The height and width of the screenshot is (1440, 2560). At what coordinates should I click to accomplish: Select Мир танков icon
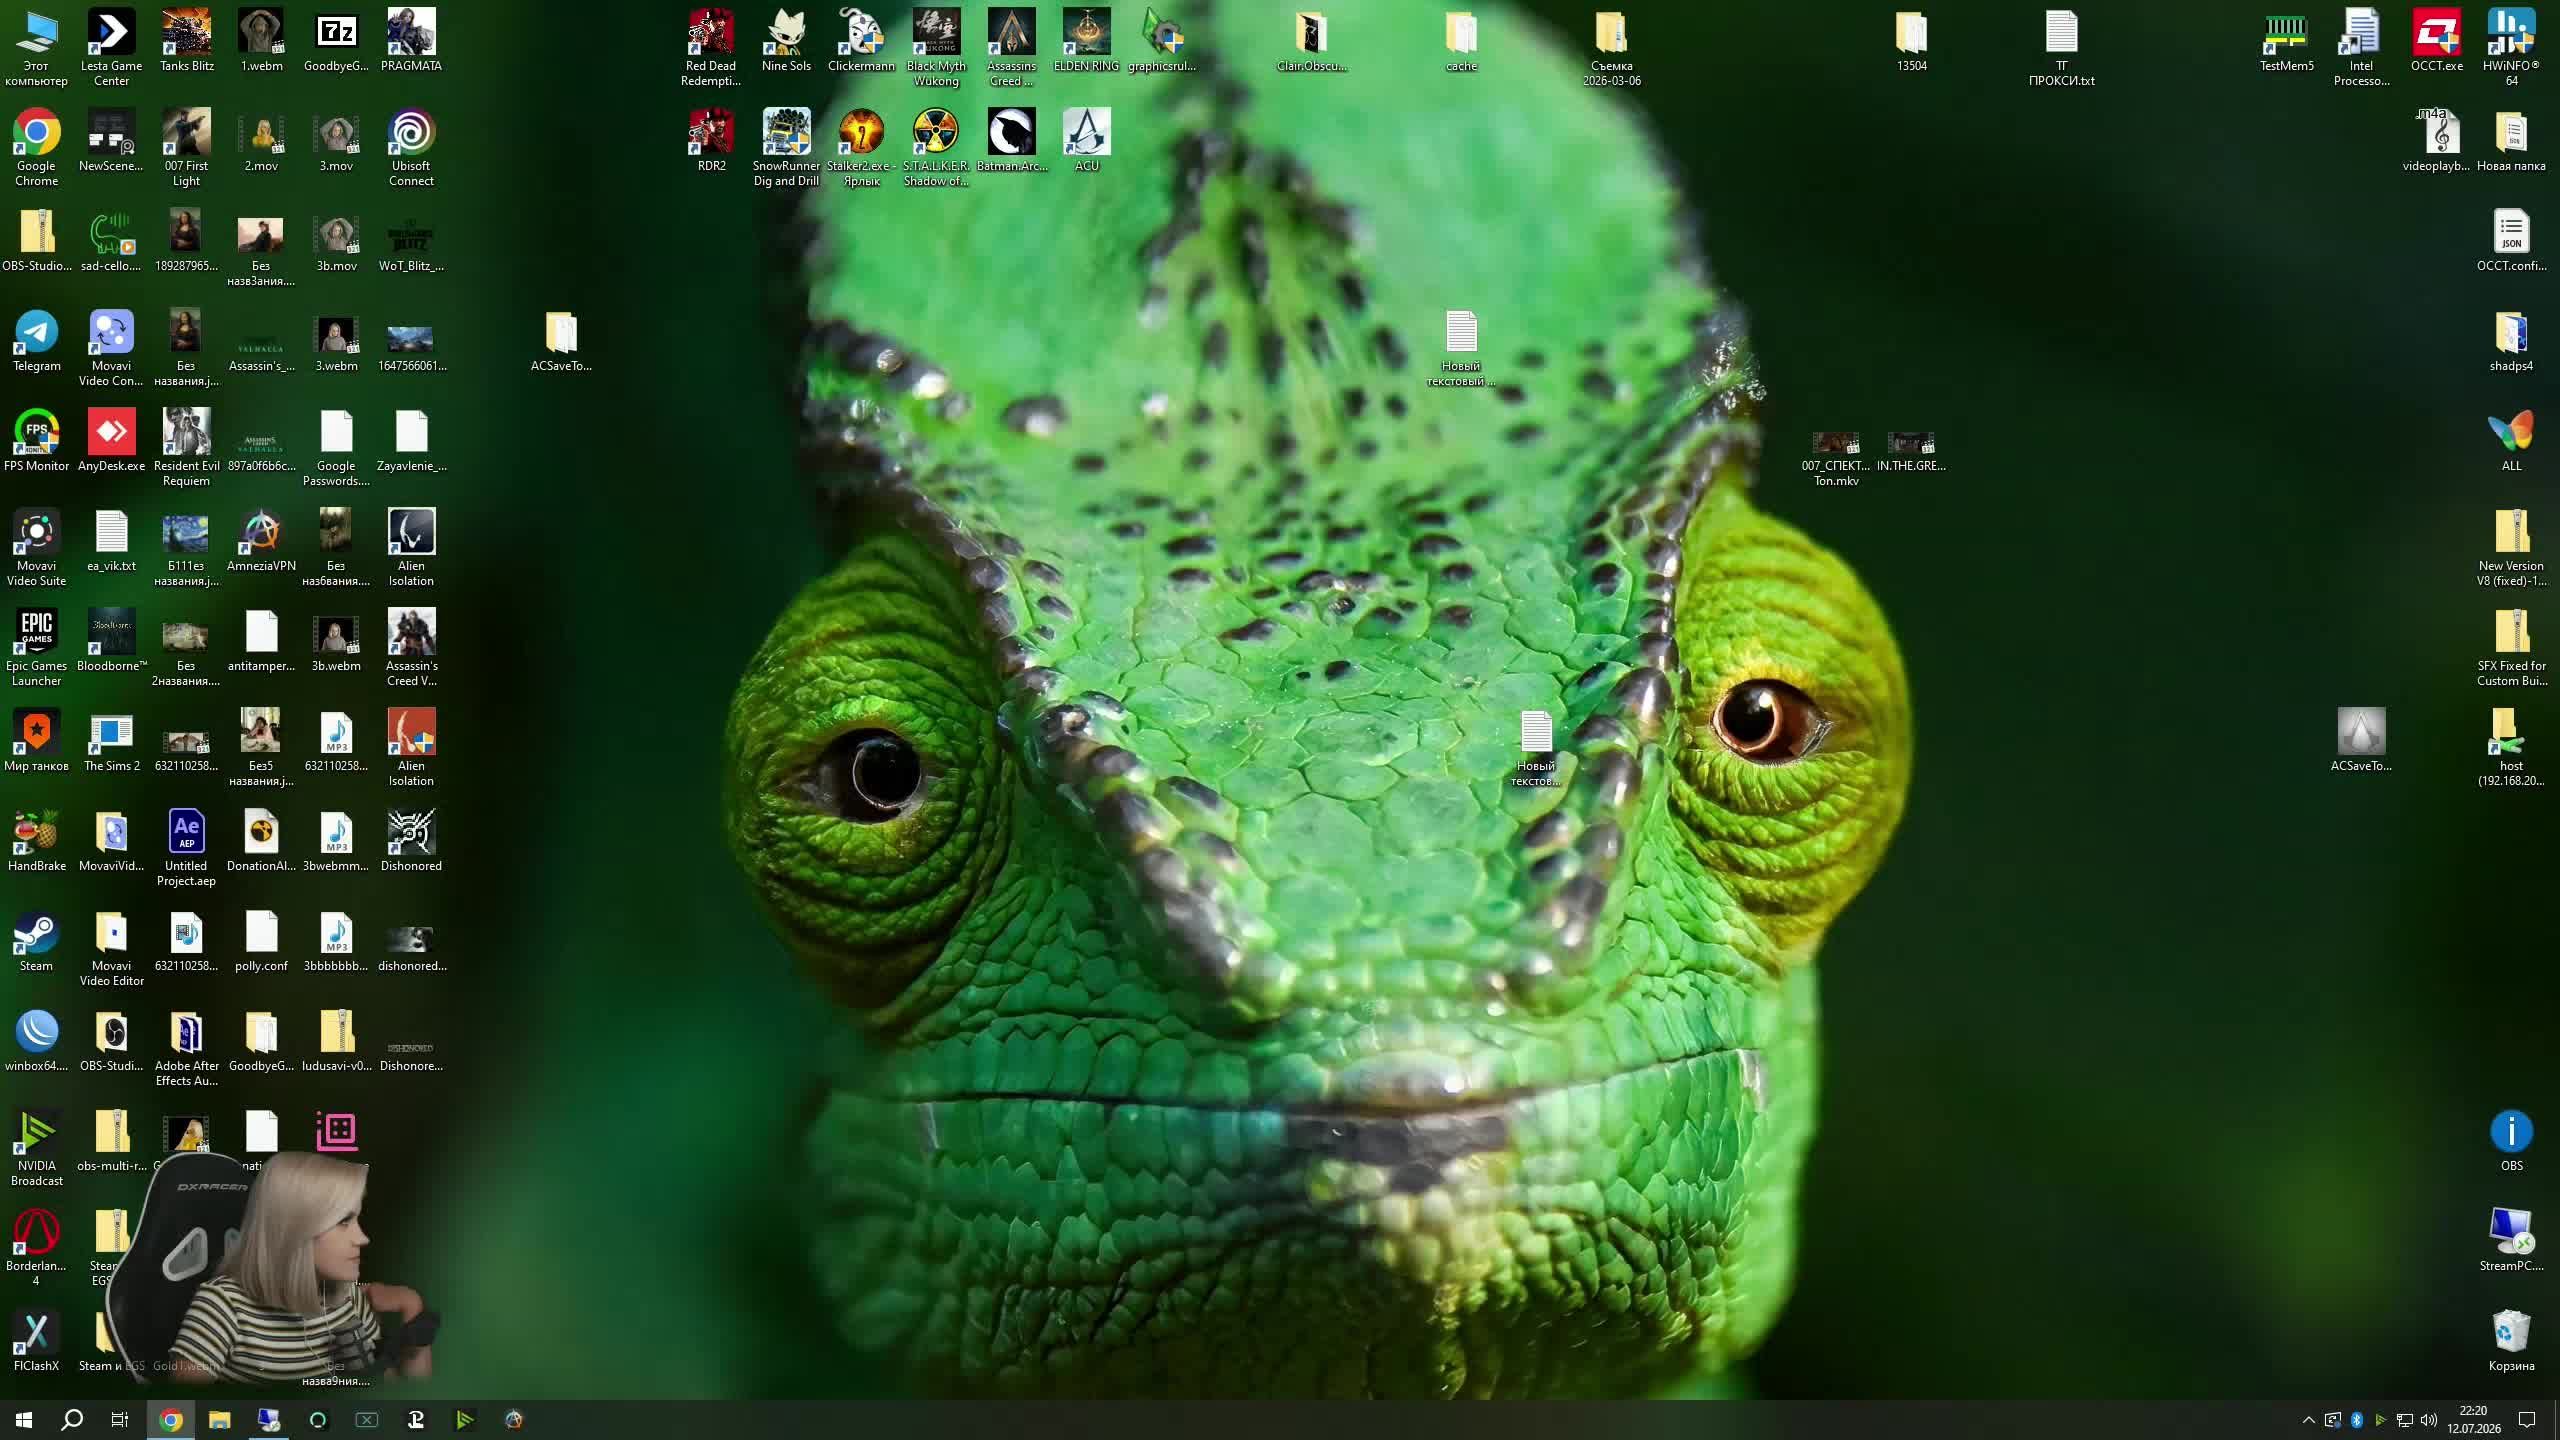pyautogui.click(x=36, y=740)
